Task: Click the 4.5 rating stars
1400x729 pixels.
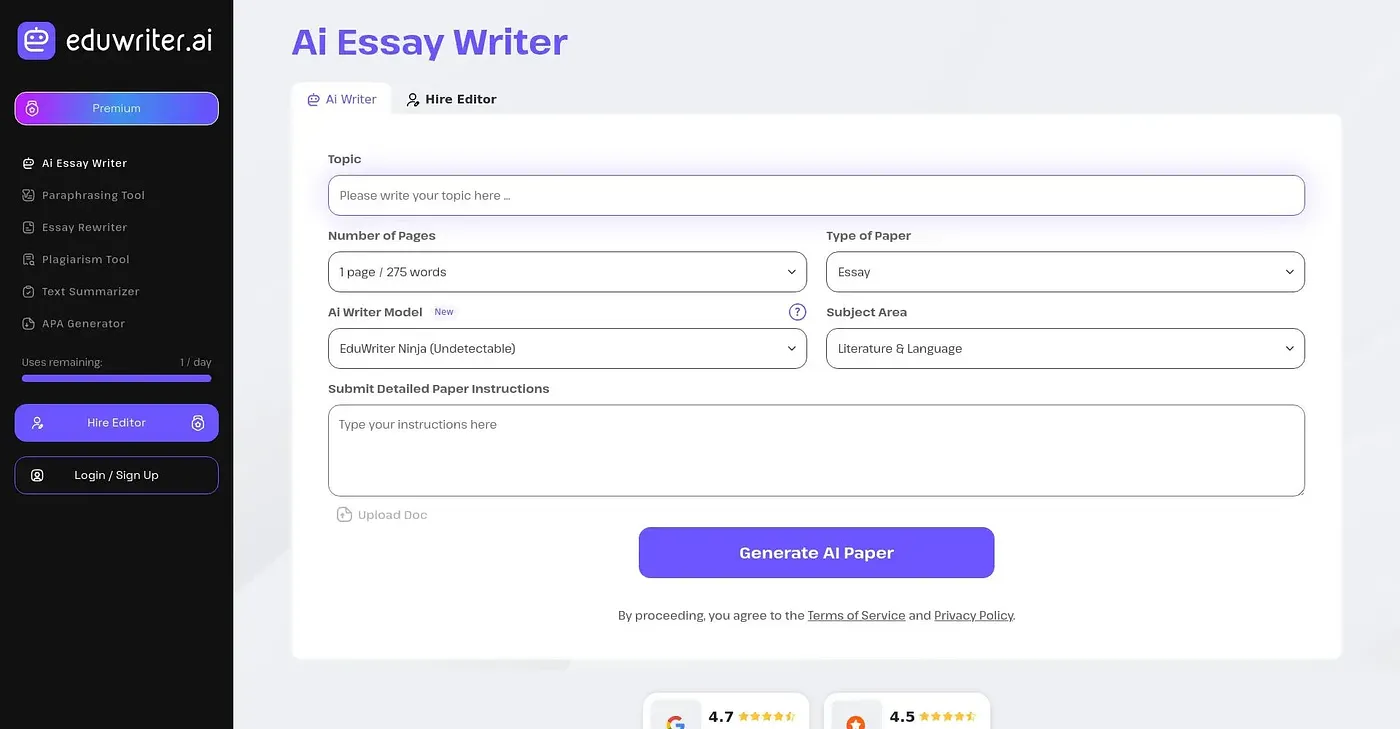Action: tap(948, 716)
